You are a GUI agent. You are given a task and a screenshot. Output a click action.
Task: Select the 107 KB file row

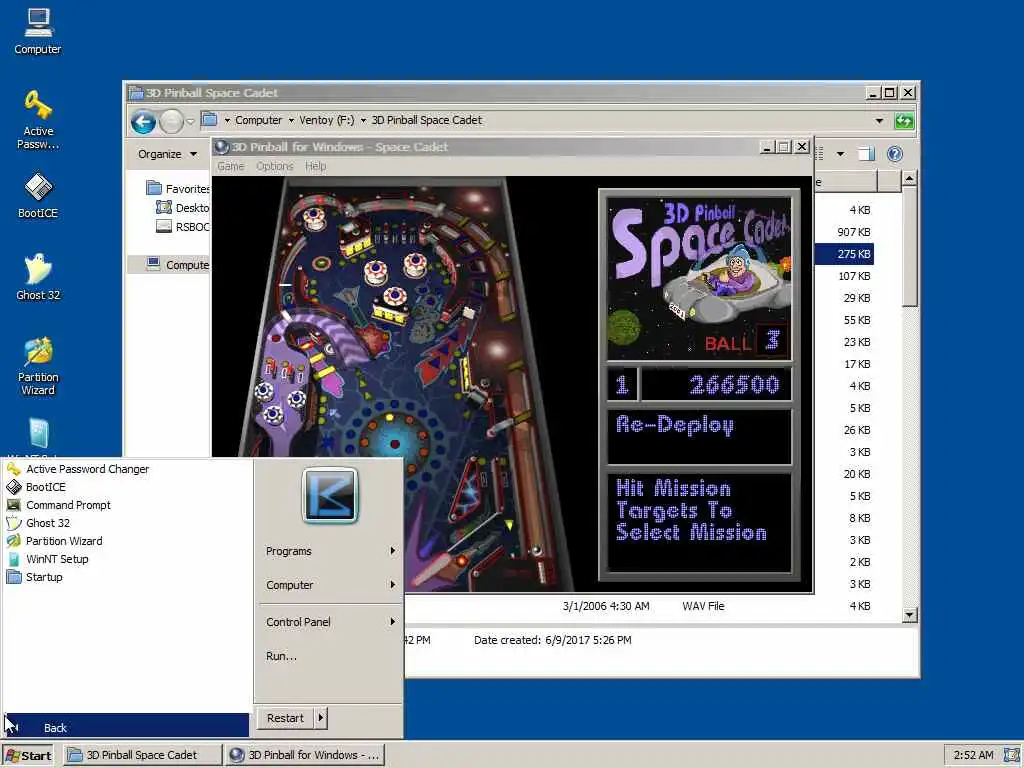tap(844, 276)
